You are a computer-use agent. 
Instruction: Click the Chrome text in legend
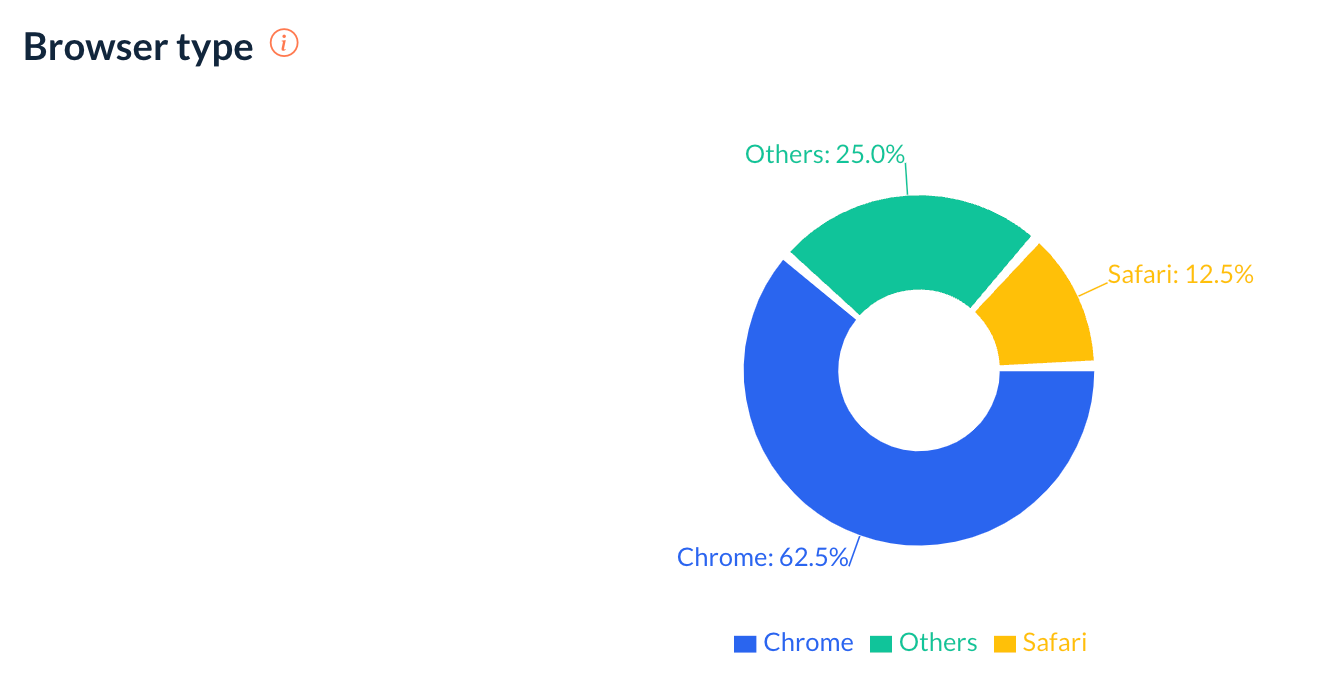809,642
